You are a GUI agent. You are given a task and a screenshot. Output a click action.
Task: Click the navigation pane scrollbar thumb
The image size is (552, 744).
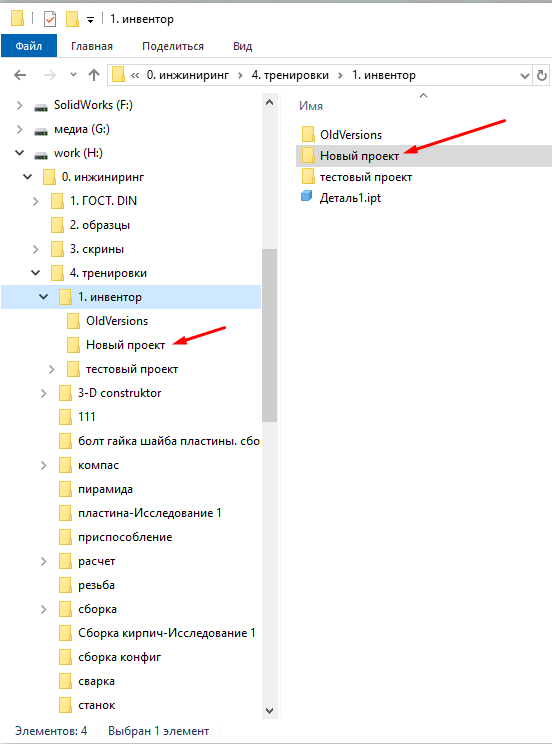(x=270, y=335)
